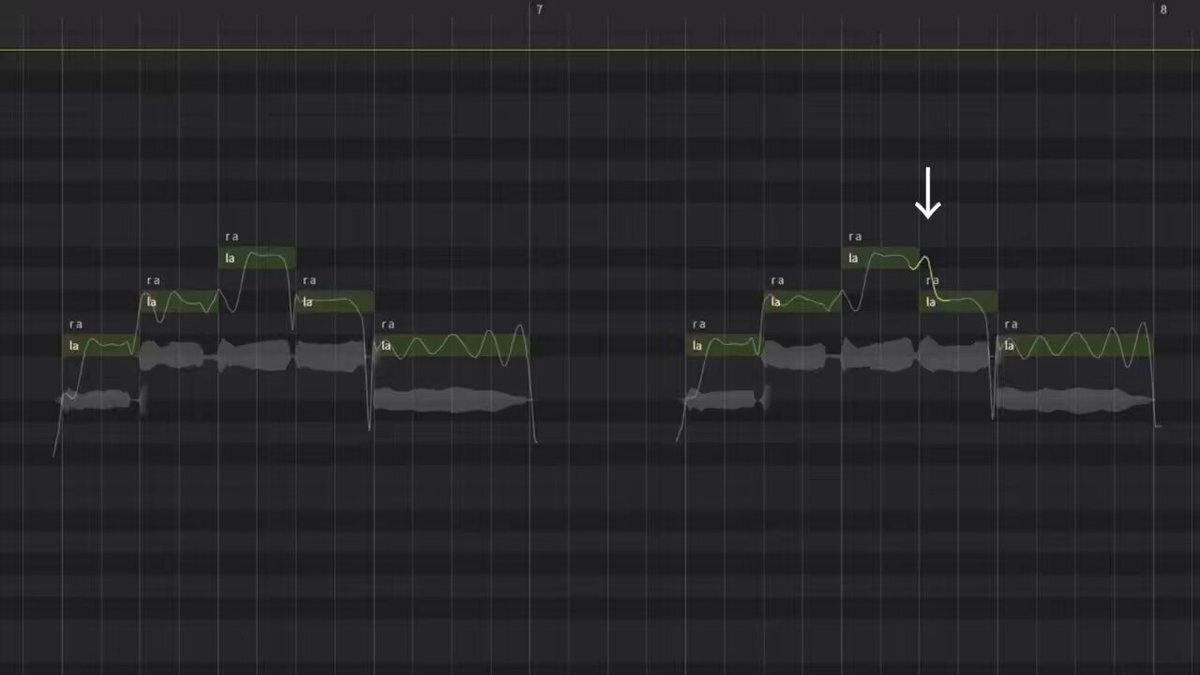Select the fourth 'la' note in the first phrase
The image size is (1200, 675).
(335, 302)
